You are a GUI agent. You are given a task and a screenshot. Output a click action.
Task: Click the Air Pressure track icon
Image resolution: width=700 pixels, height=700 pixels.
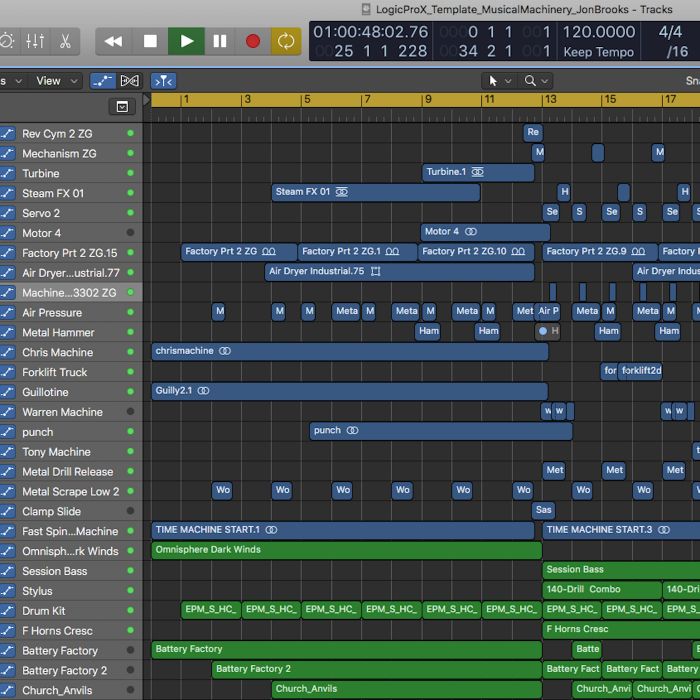8,312
